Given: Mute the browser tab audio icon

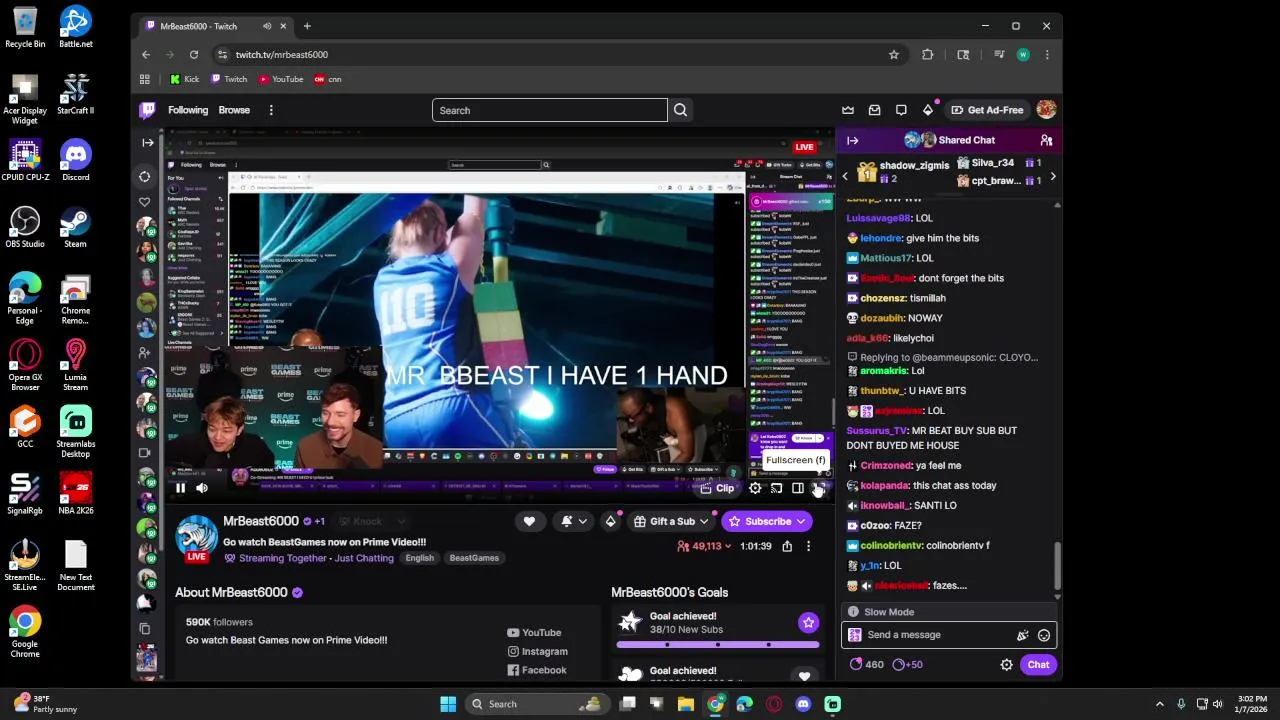Looking at the screenshot, I should tap(266, 26).
